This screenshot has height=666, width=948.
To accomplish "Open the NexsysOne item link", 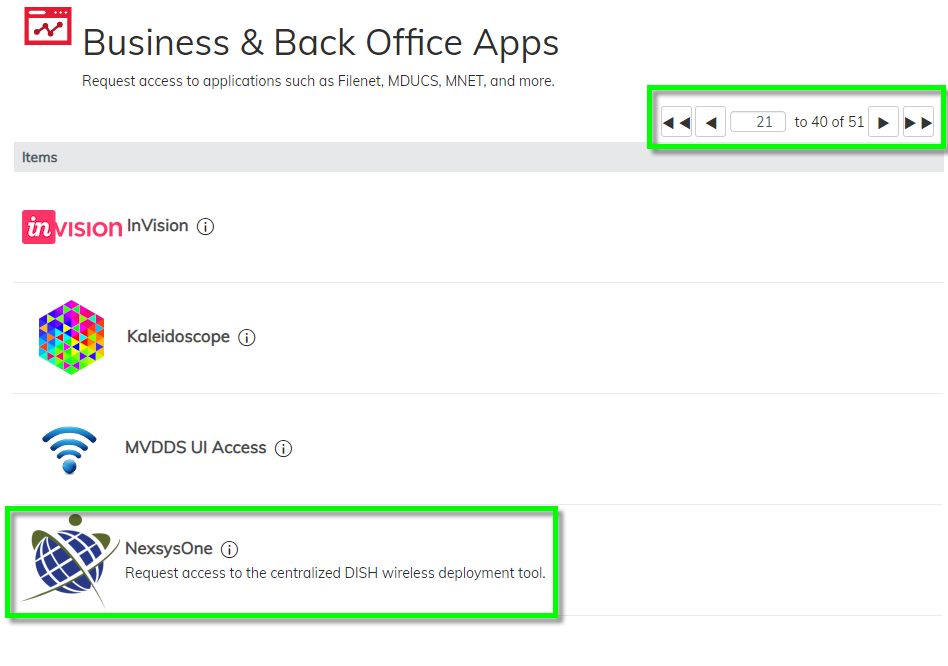I will click(169, 549).
